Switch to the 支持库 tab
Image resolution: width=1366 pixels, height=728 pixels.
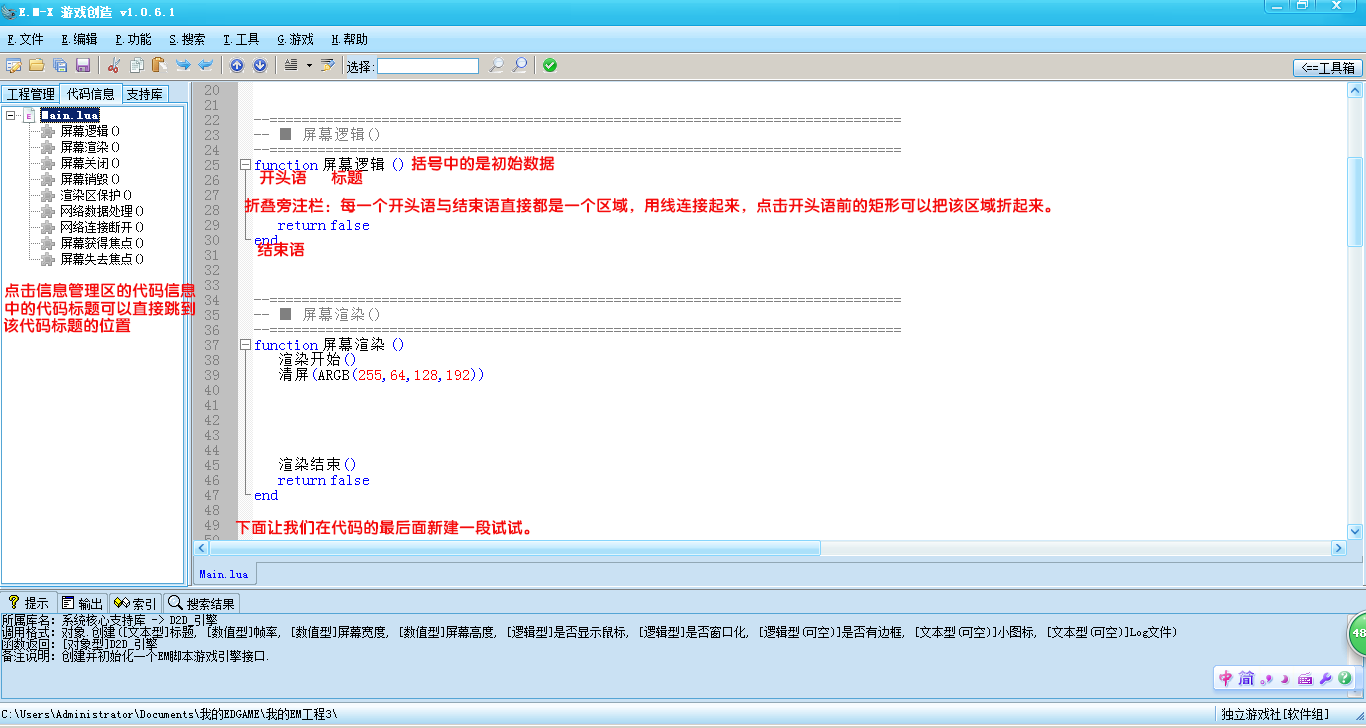pos(145,94)
